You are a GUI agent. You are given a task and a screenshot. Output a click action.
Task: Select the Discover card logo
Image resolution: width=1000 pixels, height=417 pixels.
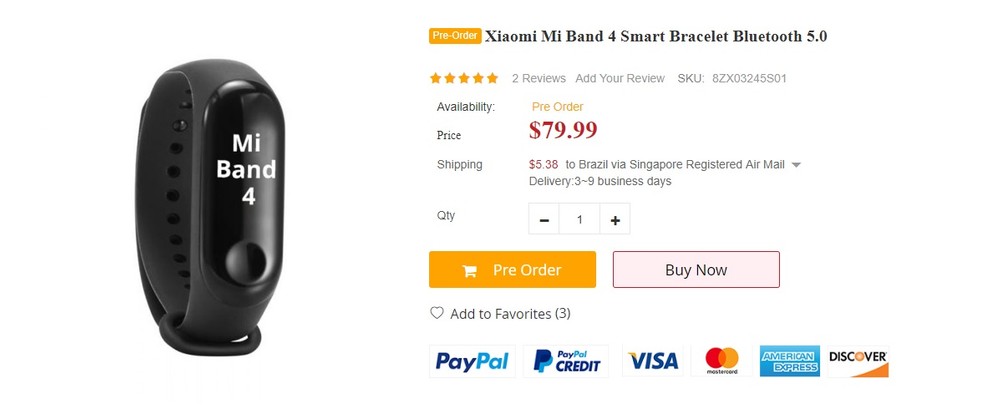point(858,361)
